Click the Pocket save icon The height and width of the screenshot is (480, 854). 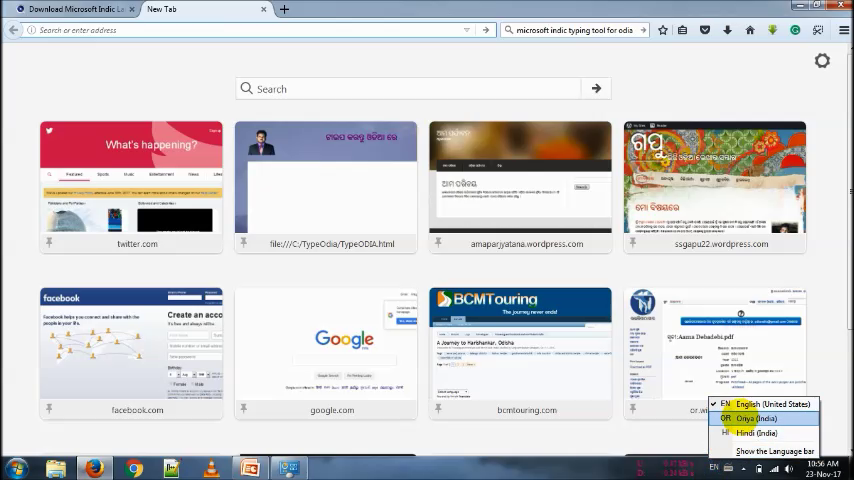point(705,30)
